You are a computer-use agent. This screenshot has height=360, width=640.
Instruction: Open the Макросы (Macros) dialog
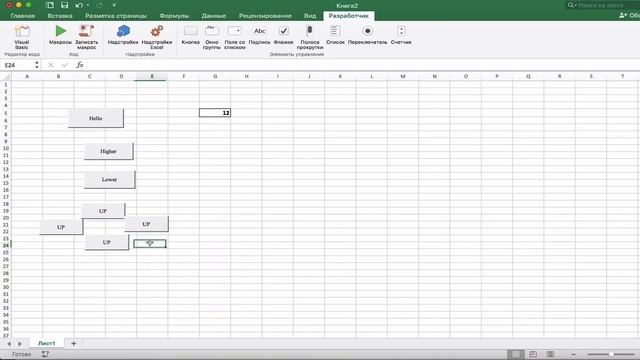60,35
